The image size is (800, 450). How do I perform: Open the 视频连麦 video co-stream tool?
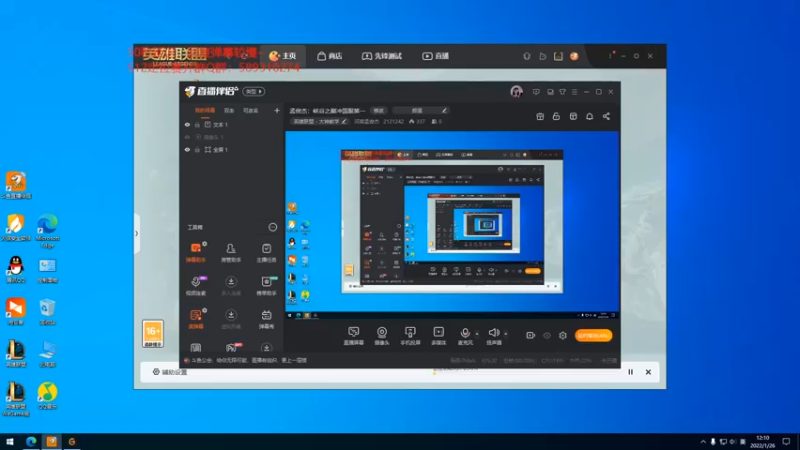pyautogui.click(x=196, y=286)
